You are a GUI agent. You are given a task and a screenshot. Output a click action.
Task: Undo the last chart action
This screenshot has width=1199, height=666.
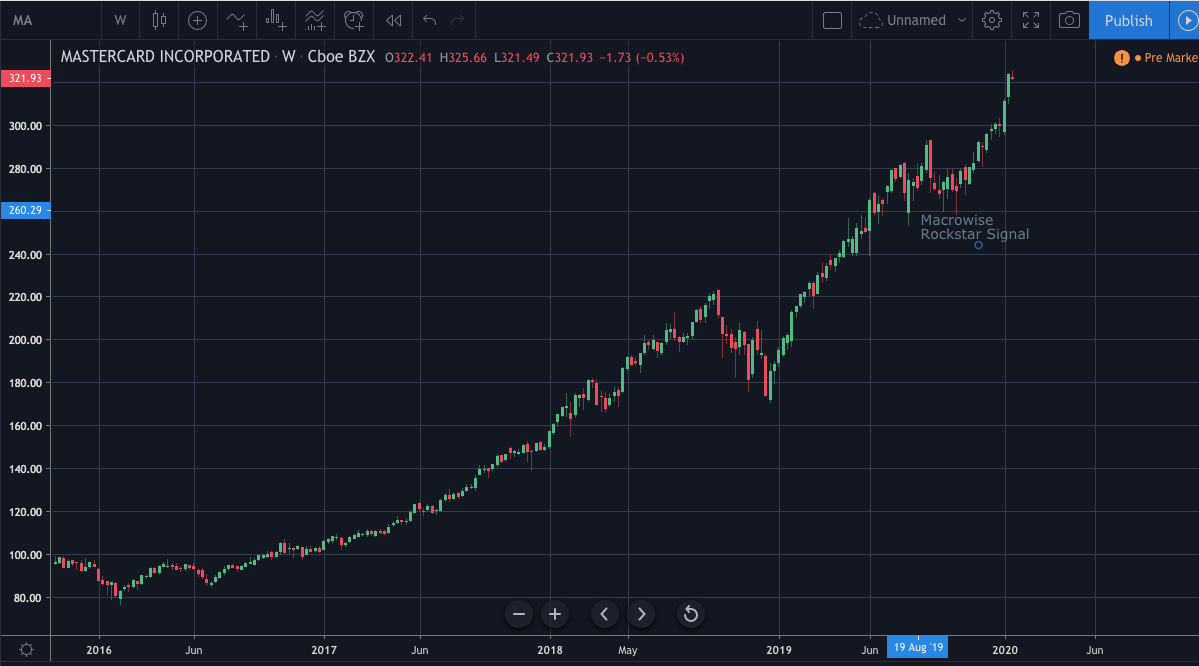coord(429,21)
